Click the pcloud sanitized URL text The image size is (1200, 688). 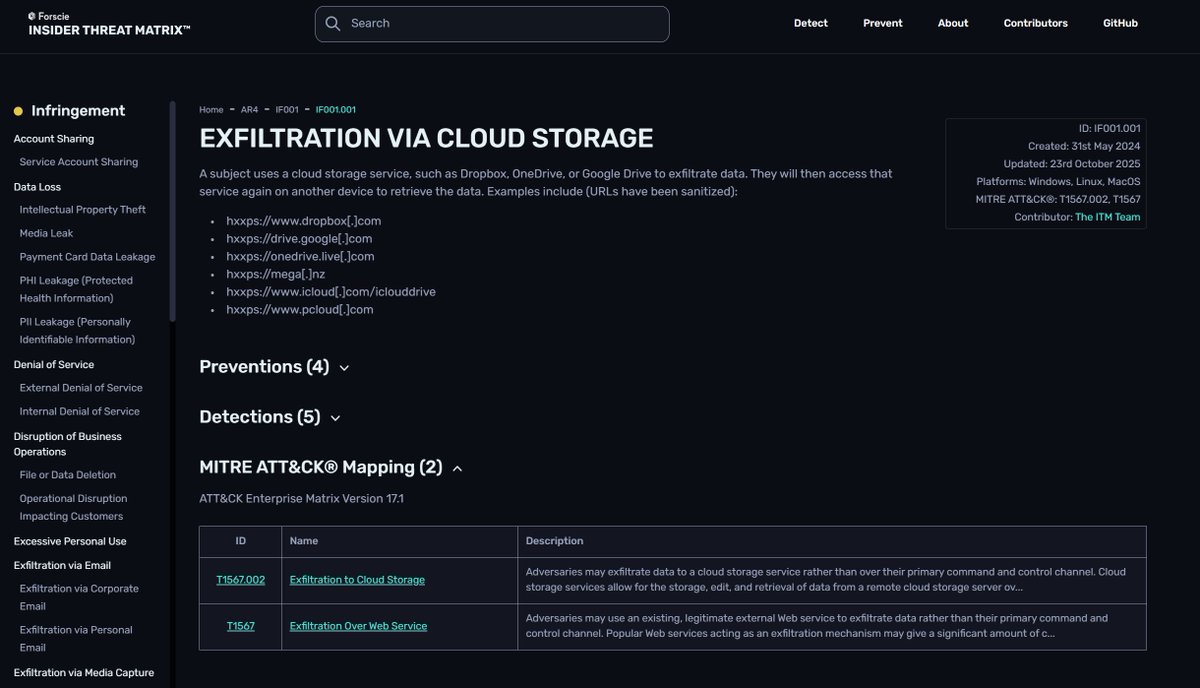tap(300, 310)
